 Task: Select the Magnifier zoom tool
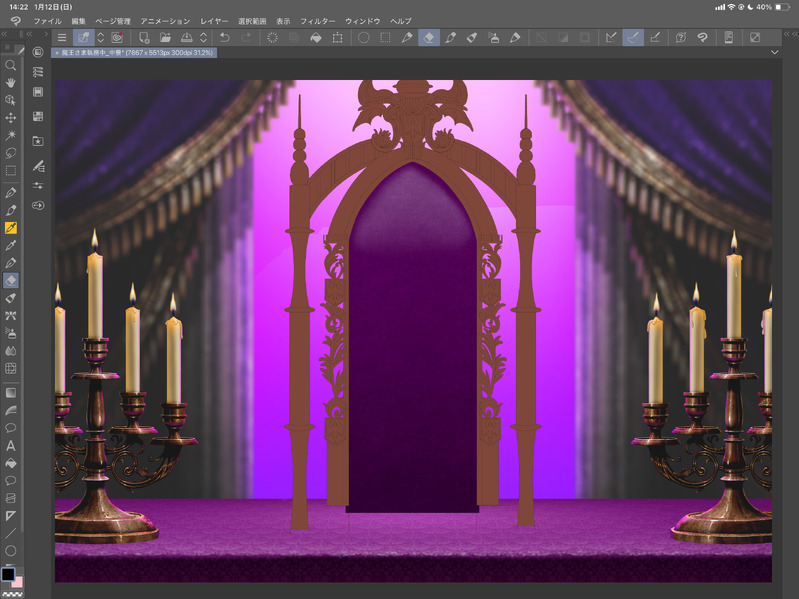11,65
